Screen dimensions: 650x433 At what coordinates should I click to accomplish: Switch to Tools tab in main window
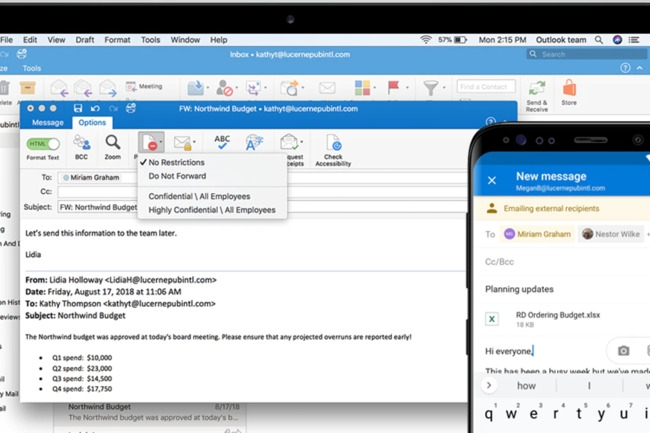click(32, 68)
